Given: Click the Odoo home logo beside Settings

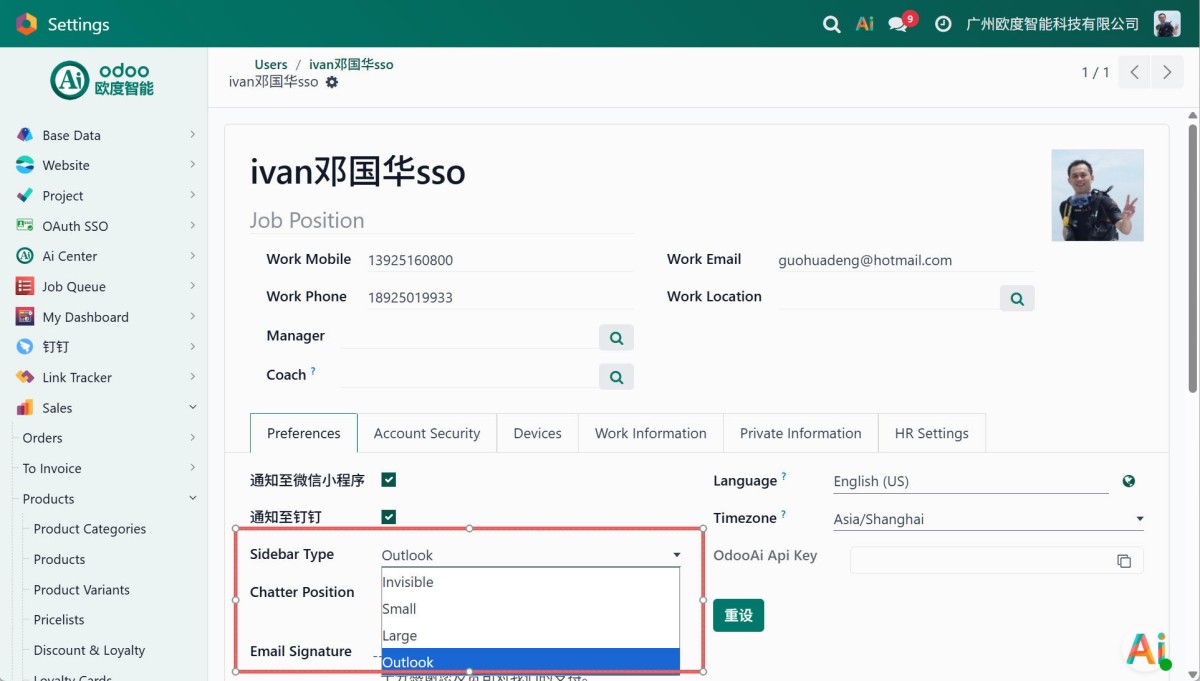Looking at the screenshot, I should pyautogui.click(x=27, y=24).
